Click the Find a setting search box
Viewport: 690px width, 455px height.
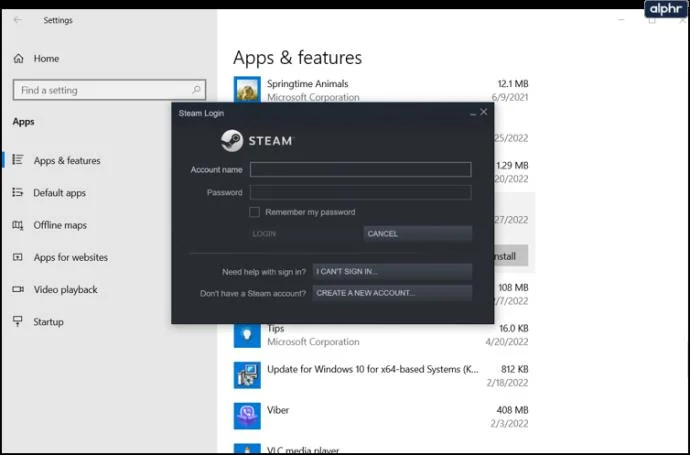point(109,90)
